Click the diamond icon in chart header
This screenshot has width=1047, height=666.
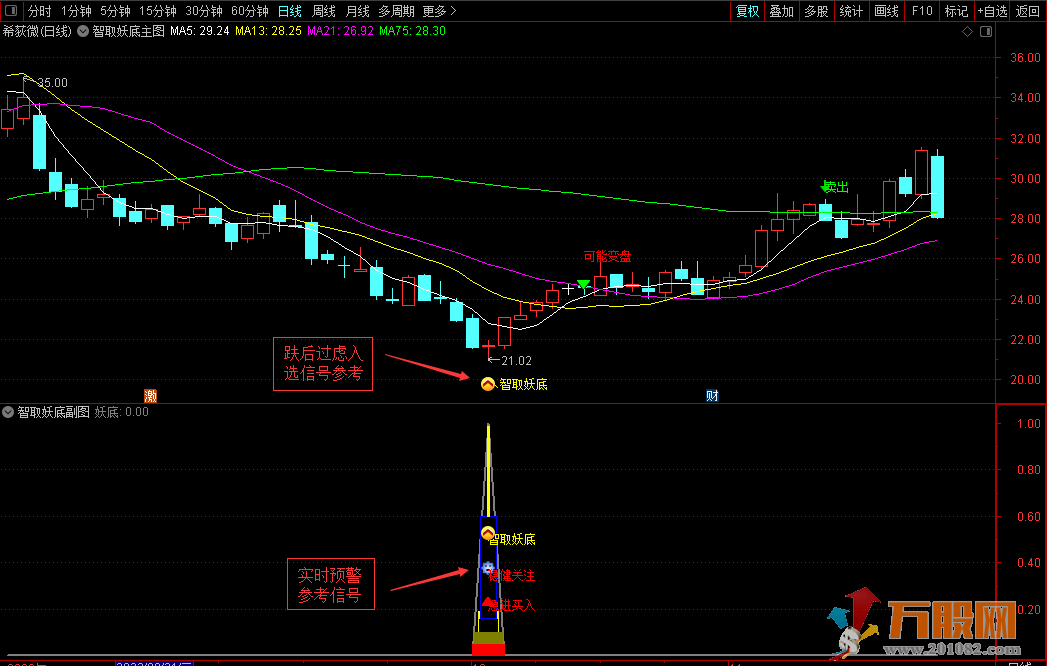point(967,31)
